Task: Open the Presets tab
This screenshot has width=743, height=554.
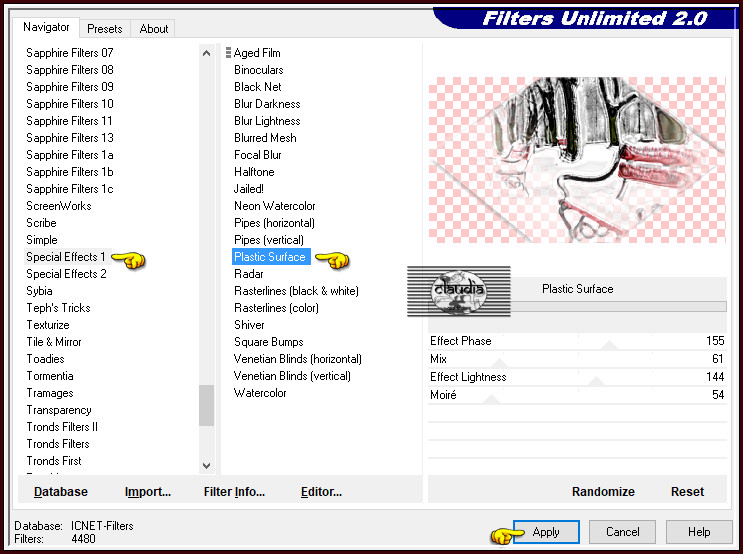Action: point(105,29)
